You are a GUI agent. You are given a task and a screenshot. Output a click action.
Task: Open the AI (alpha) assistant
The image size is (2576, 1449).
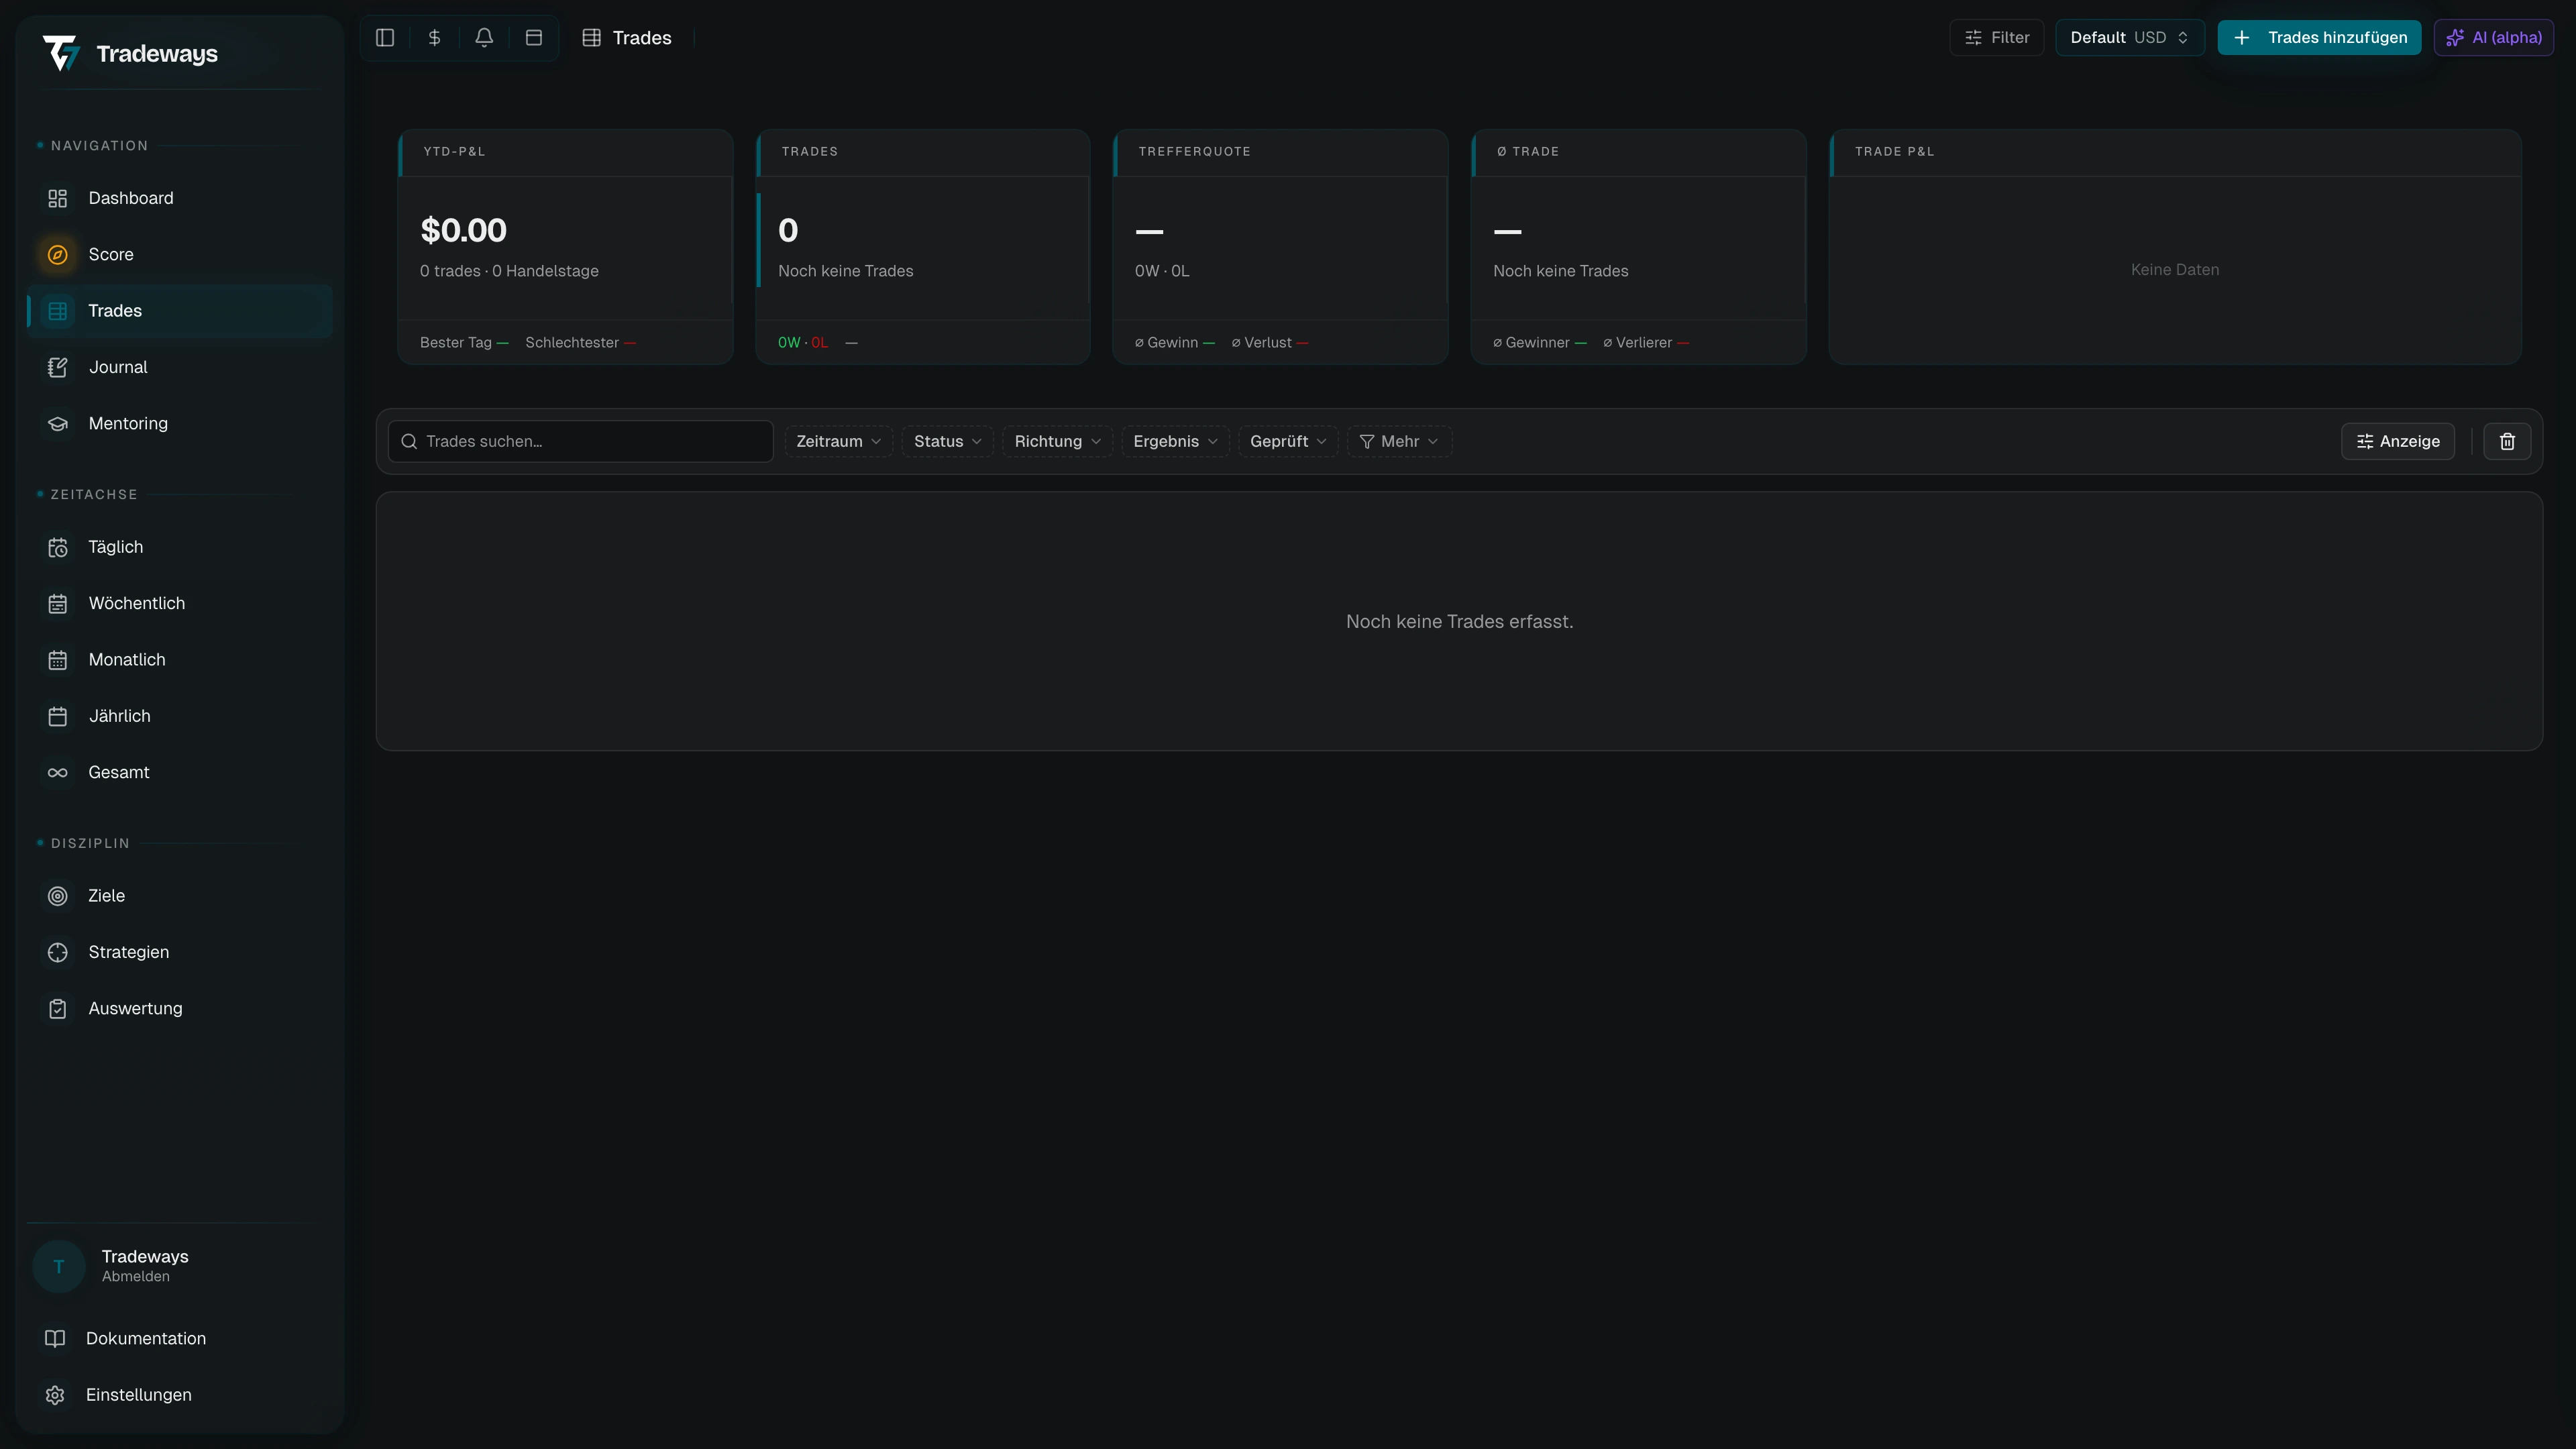pos(2494,38)
